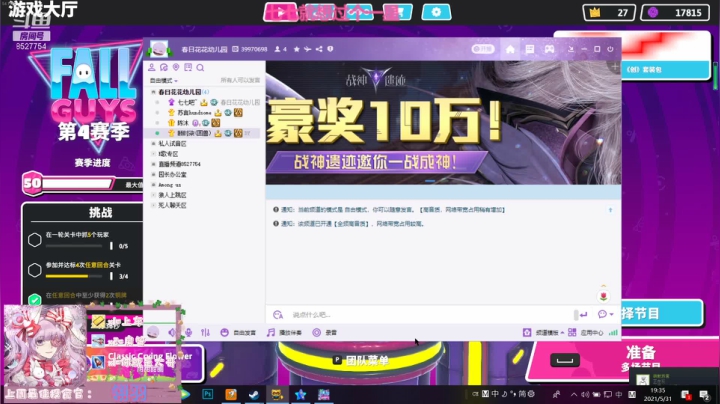Expand the 直播频道8527754 sub-channel

click(153, 164)
